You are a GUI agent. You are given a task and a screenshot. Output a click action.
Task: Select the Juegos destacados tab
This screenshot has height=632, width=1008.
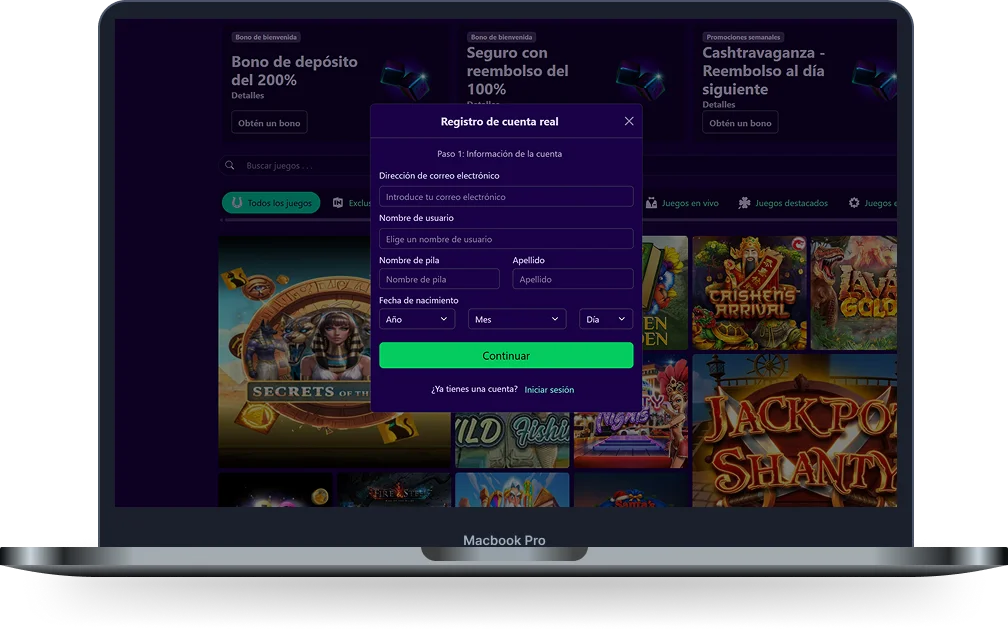pos(782,203)
